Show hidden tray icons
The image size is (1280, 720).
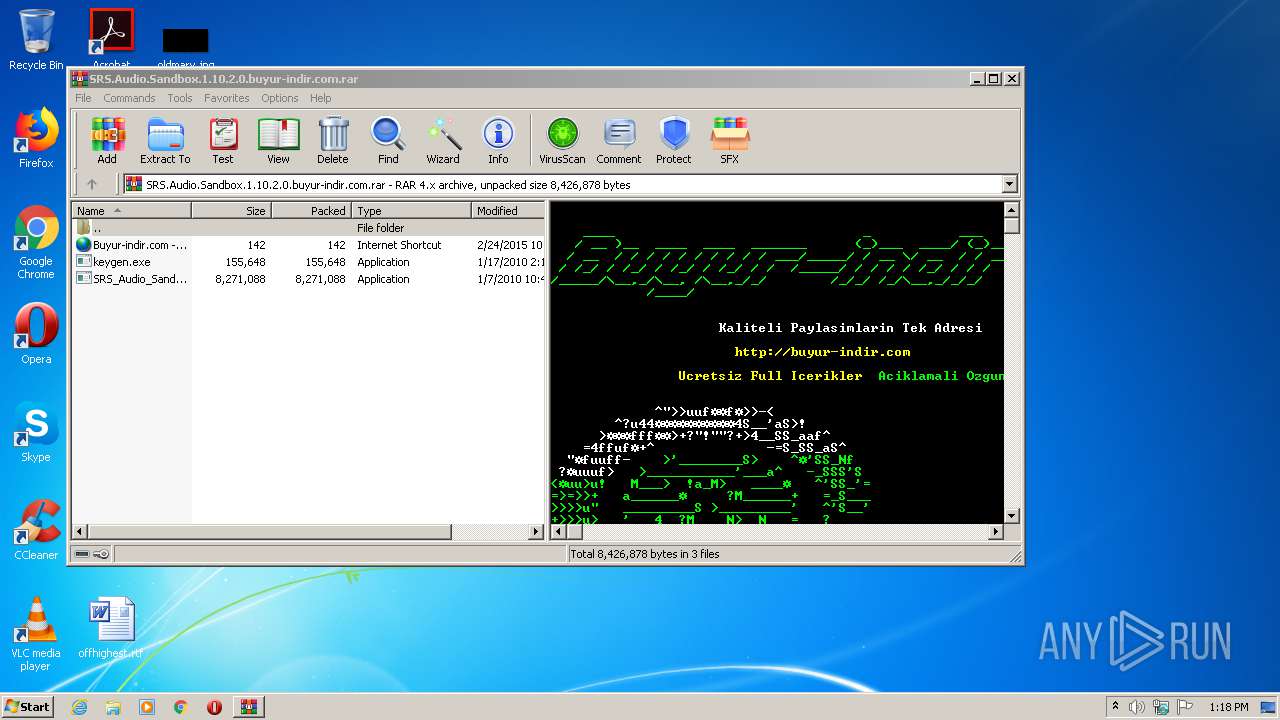[1115, 707]
